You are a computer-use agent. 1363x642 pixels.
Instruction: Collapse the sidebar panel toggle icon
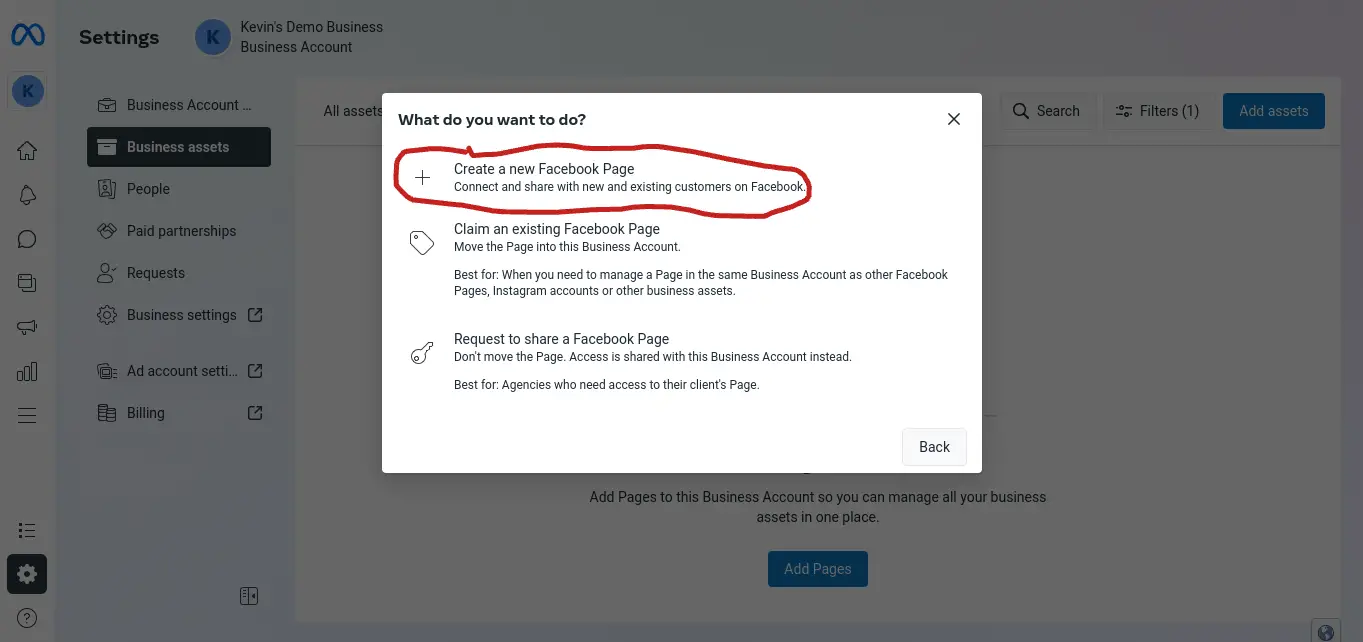[x=249, y=596]
